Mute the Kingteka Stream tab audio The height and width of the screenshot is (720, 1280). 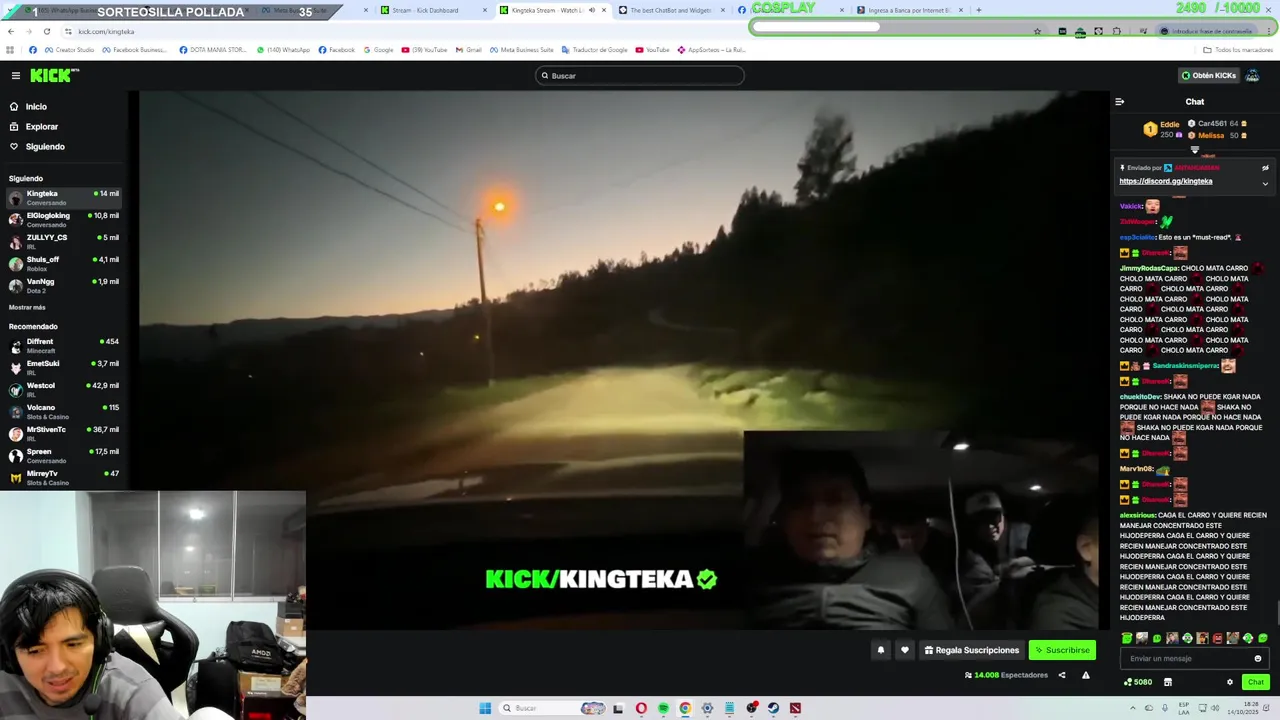[591, 10]
